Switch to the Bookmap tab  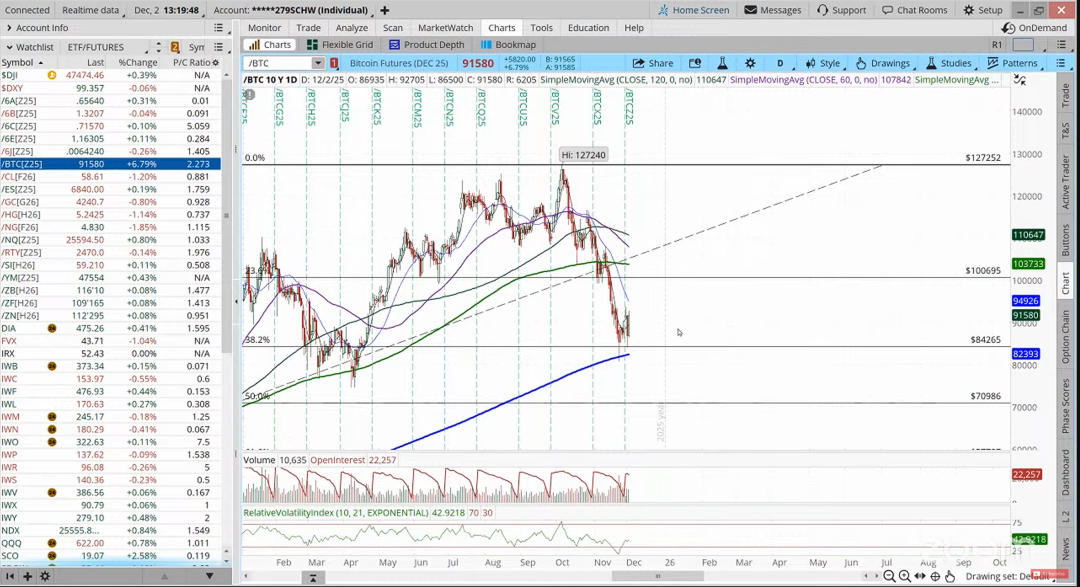(508, 44)
